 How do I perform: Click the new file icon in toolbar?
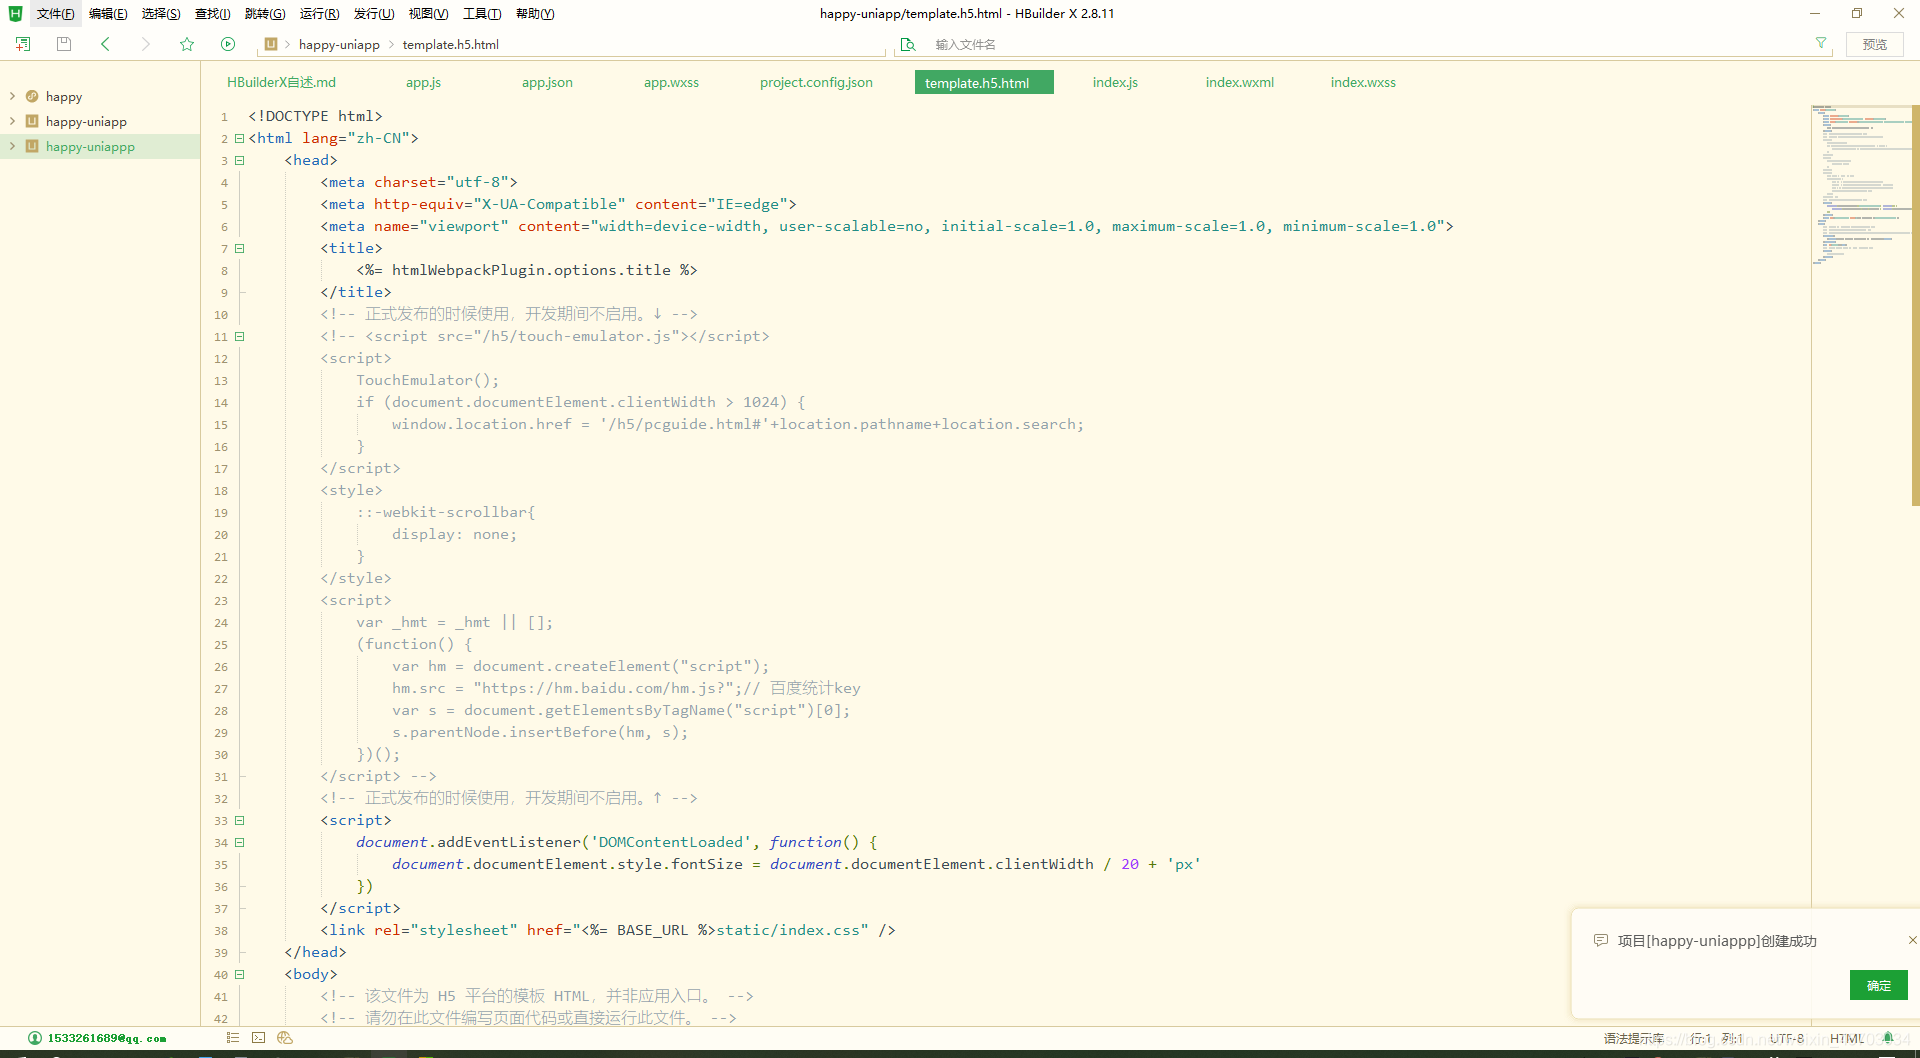(23, 44)
